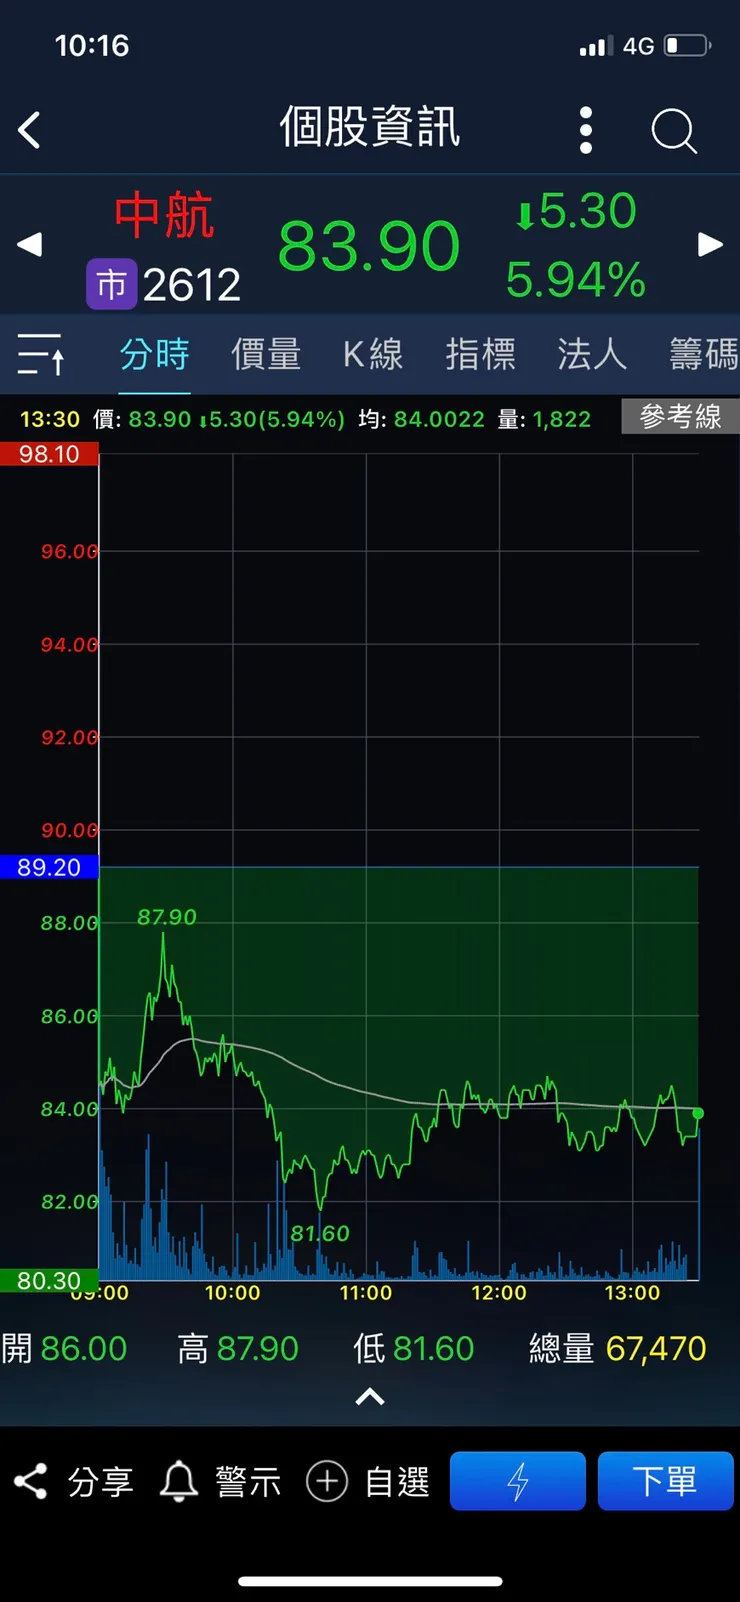This screenshot has width=740, height=1602.
Task: Tap the share icon
Action: [31, 1481]
